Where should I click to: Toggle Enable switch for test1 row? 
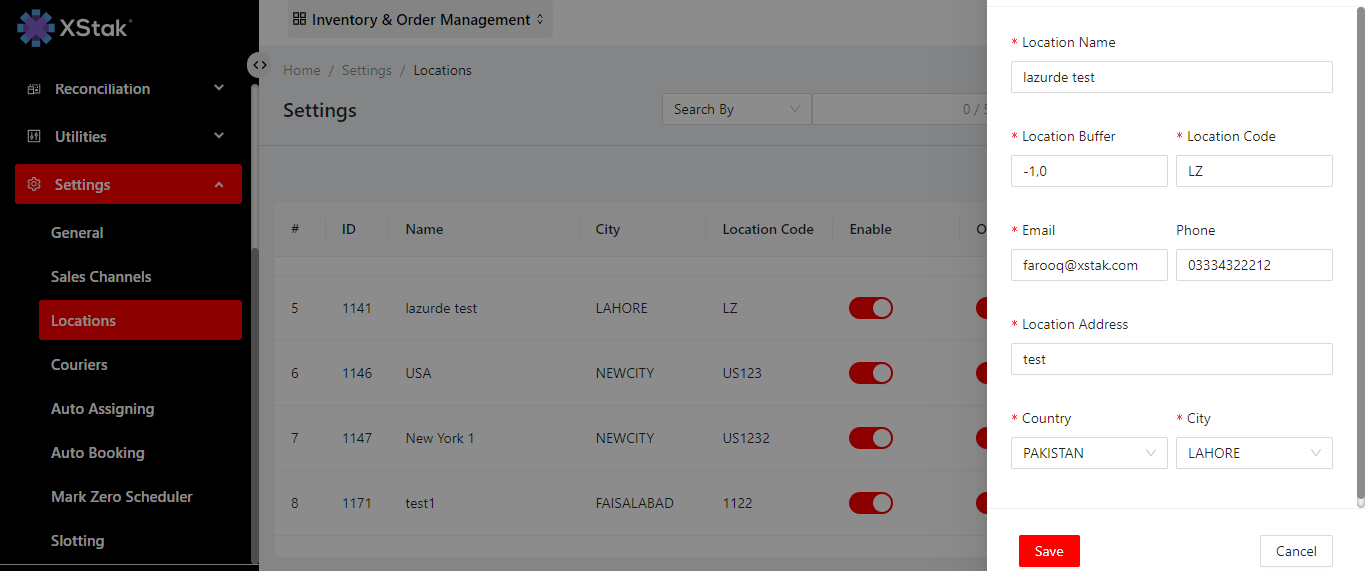point(870,503)
